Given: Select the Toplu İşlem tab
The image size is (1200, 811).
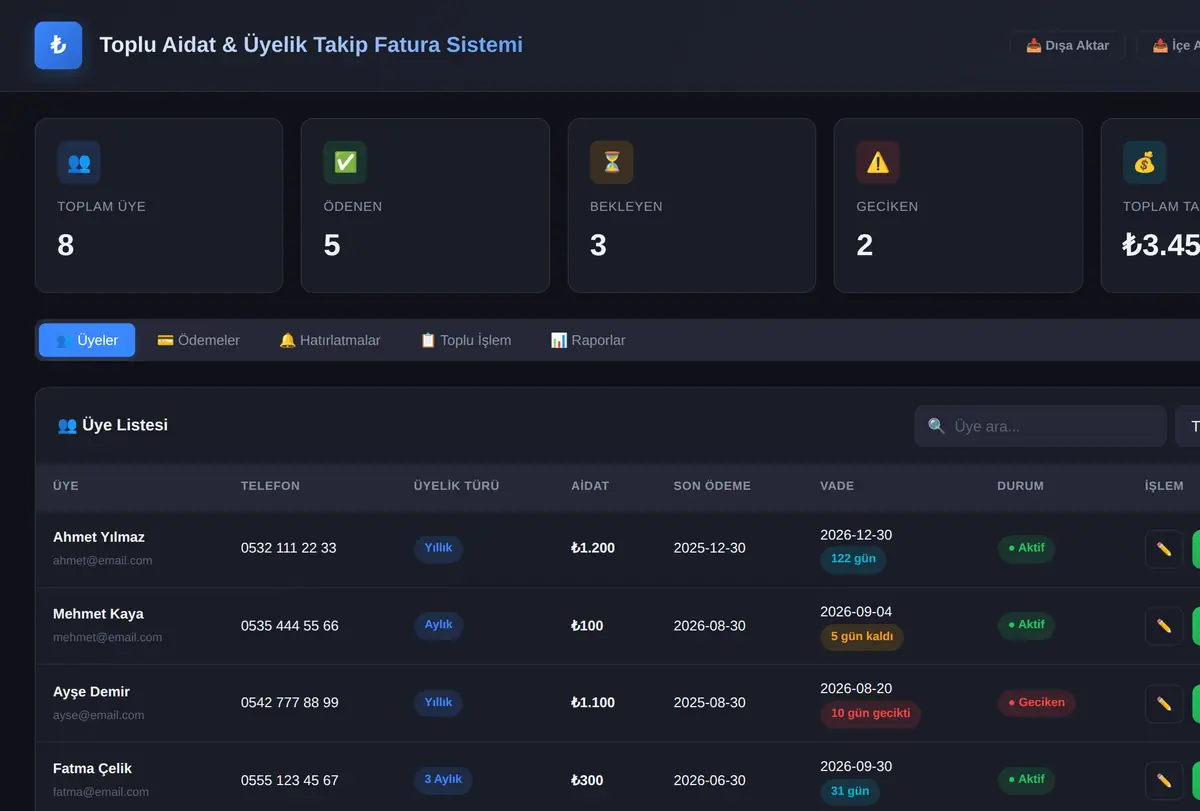Looking at the screenshot, I should click(x=465, y=340).
